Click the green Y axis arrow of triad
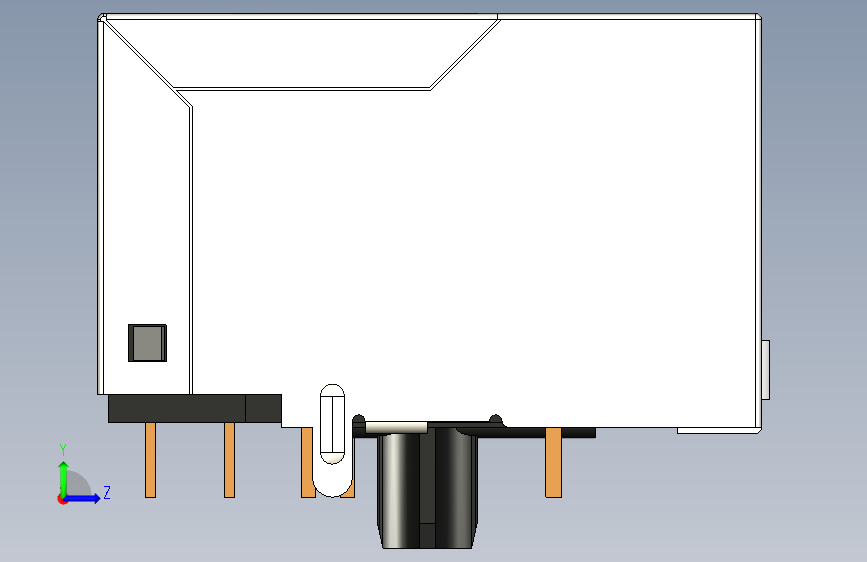 pos(64,478)
